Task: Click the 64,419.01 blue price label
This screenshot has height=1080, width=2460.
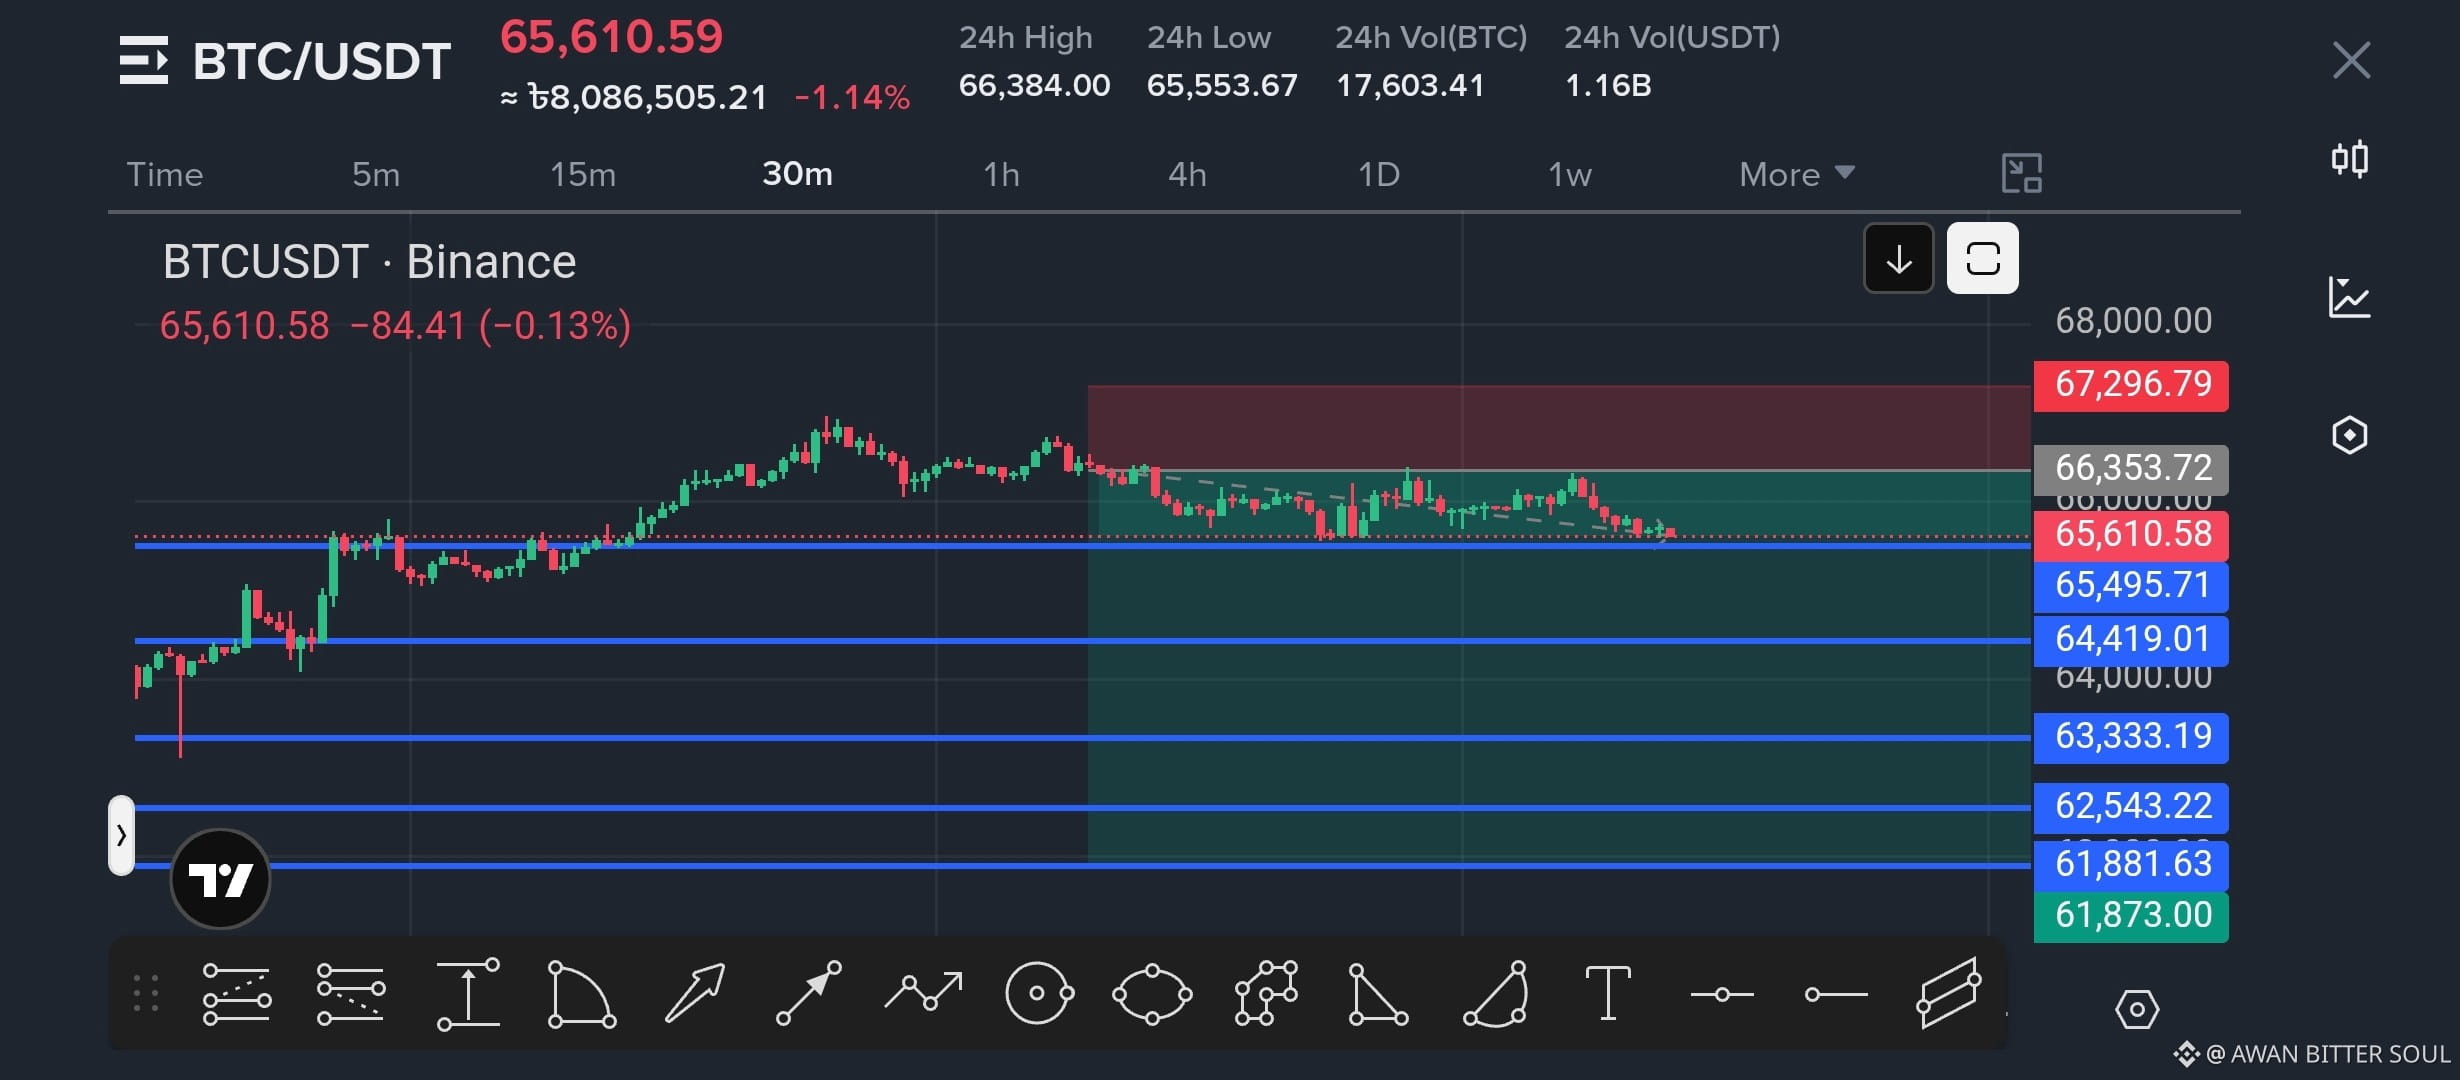Action: pyautogui.click(x=2131, y=640)
